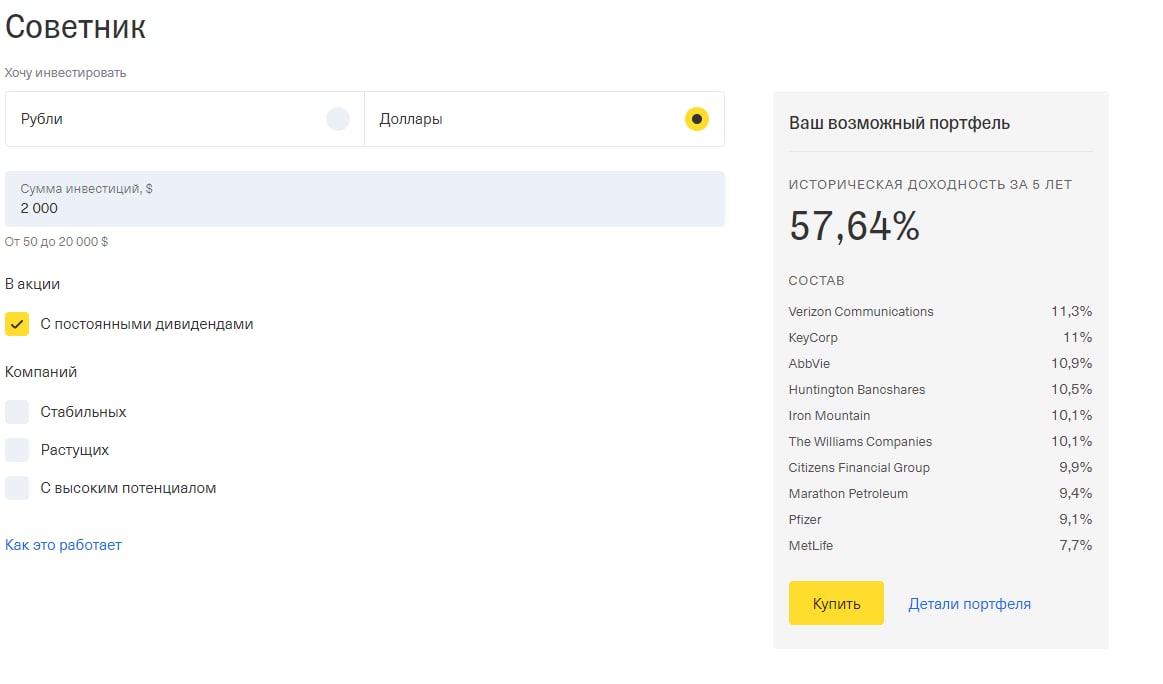Check the Стабильных companies checkbox

pyautogui.click(x=17, y=412)
